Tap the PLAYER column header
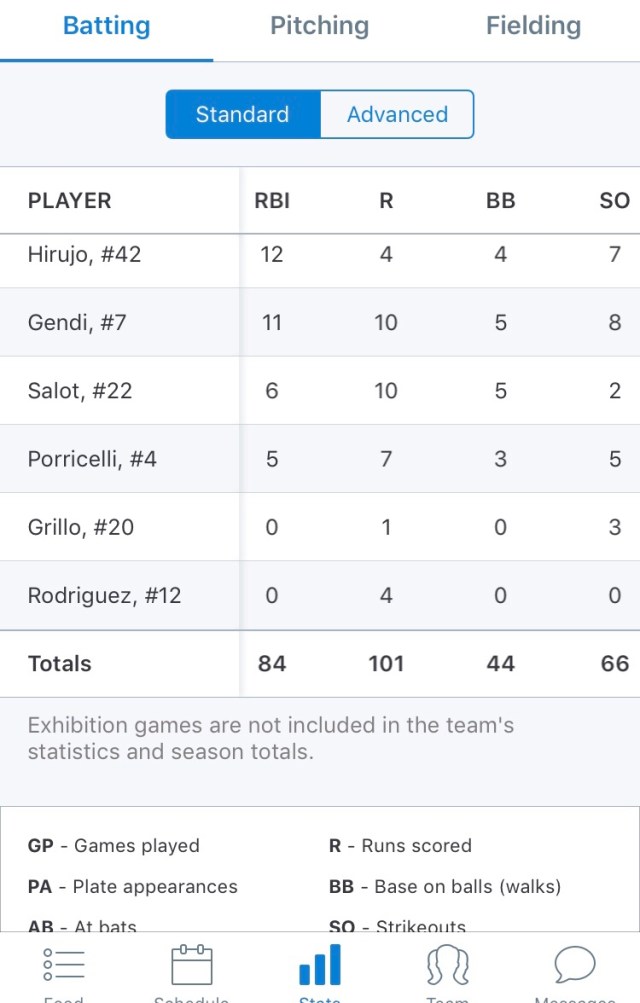 pyautogui.click(x=70, y=201)
